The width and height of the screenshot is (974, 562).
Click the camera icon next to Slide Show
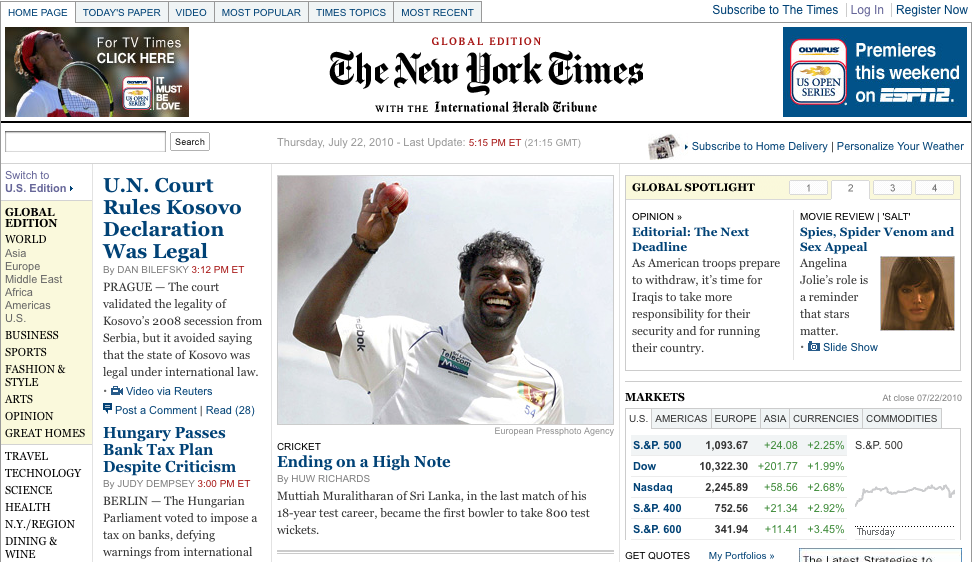click(x=813, y=347)
